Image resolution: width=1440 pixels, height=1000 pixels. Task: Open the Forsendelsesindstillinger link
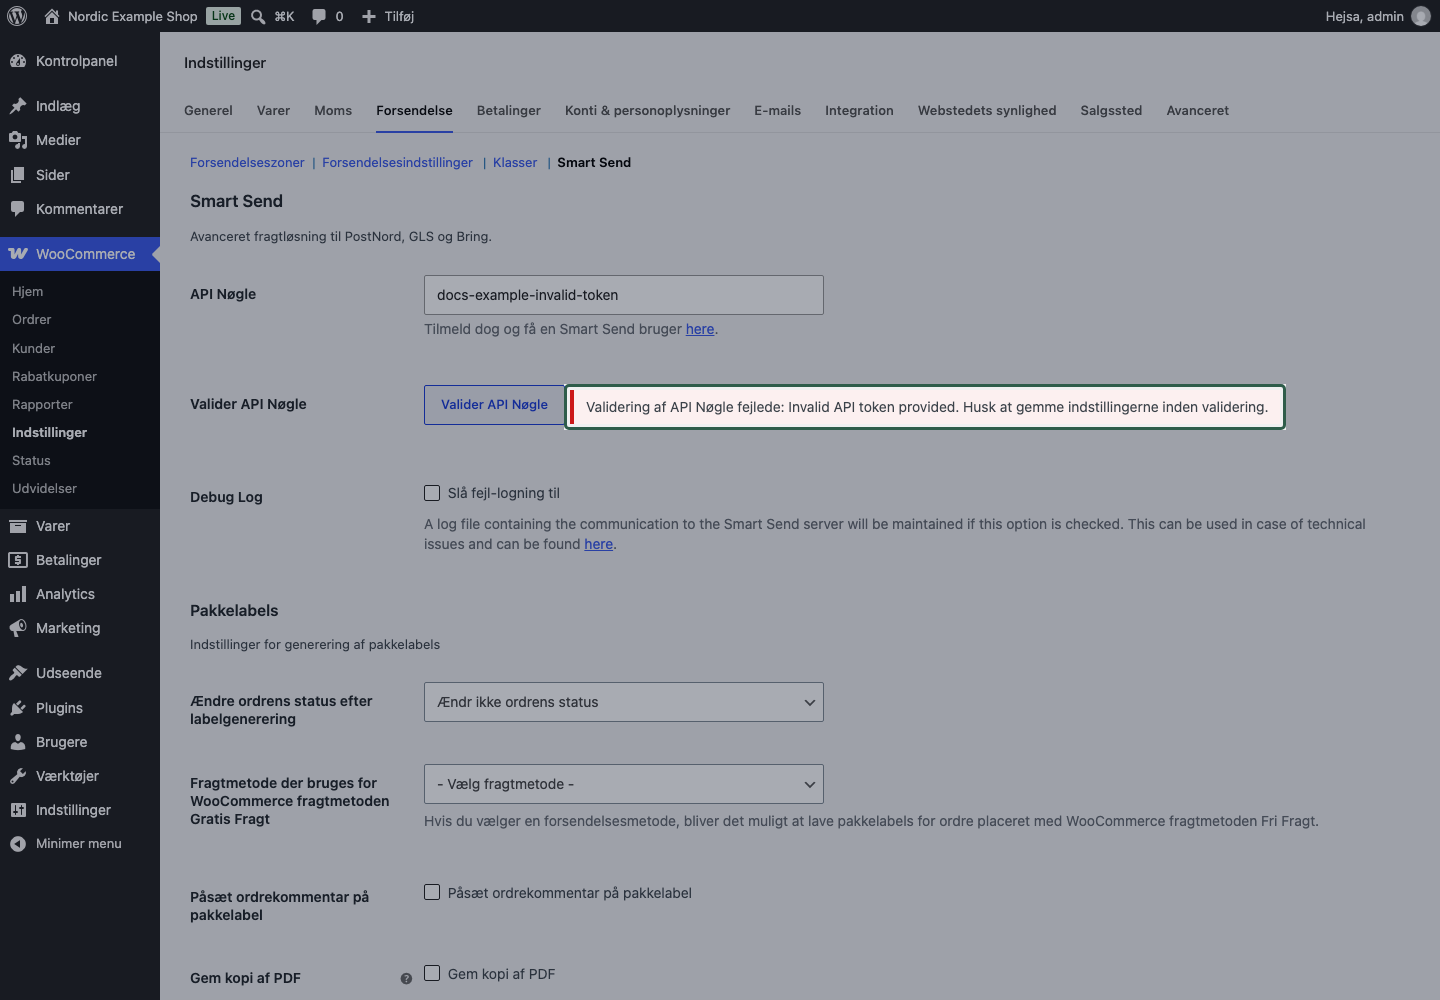(x=397, y=162)
